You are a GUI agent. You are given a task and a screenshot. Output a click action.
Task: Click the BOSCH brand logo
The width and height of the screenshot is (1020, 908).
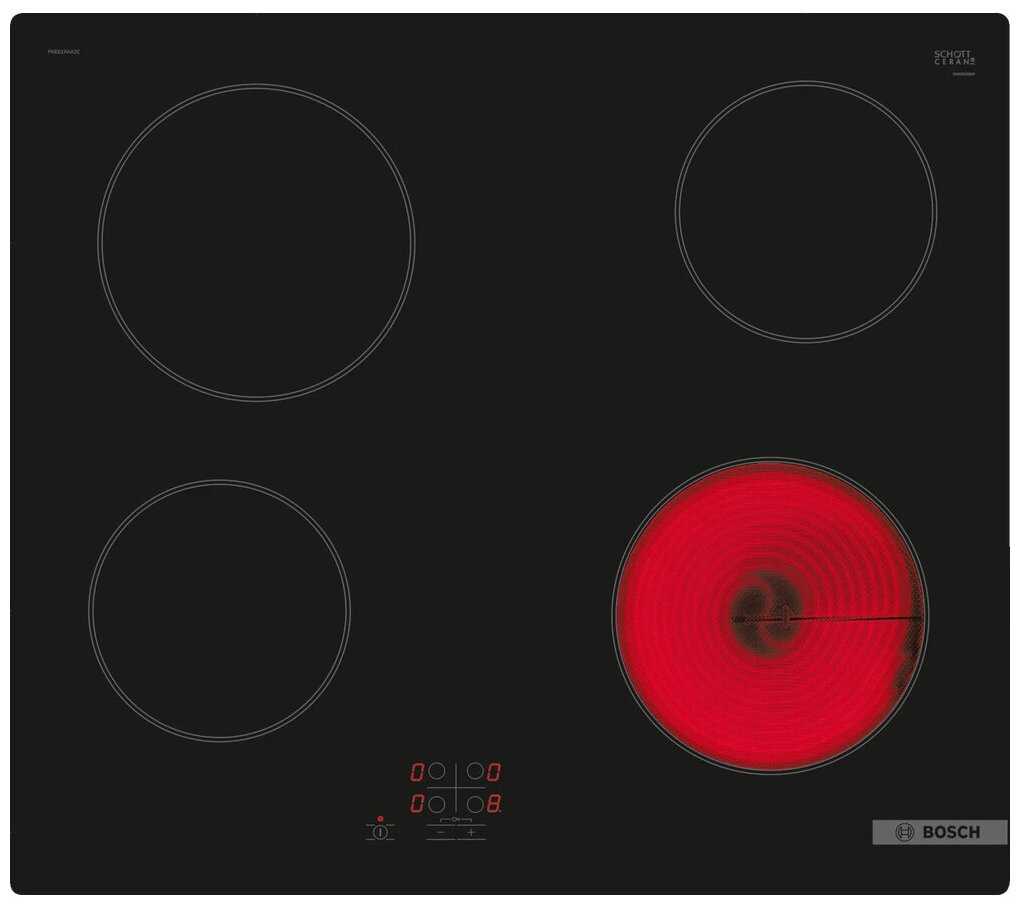939,832
